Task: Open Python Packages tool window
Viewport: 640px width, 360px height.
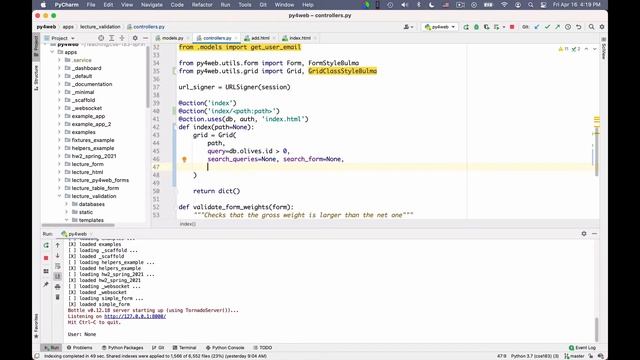Action: (122, 348)
